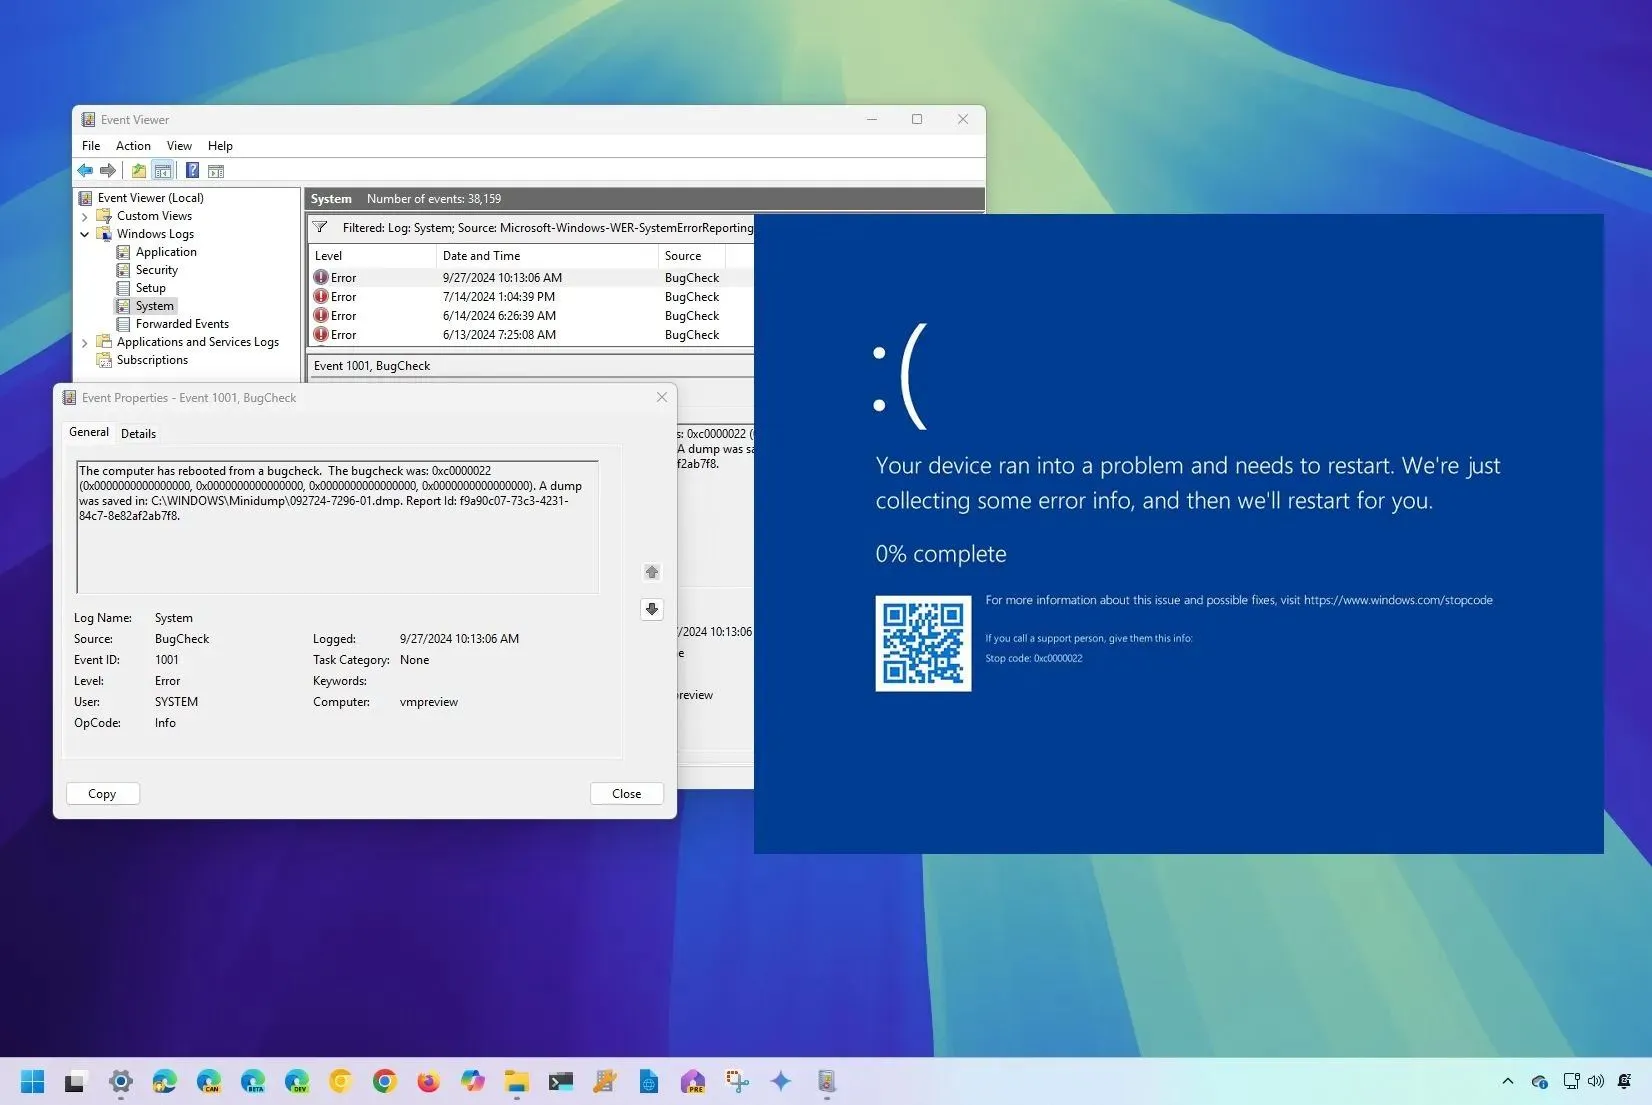This screenshot has width=1652, height=1105.
Task: Expand the Custom Views tree node
Action: 85,215
